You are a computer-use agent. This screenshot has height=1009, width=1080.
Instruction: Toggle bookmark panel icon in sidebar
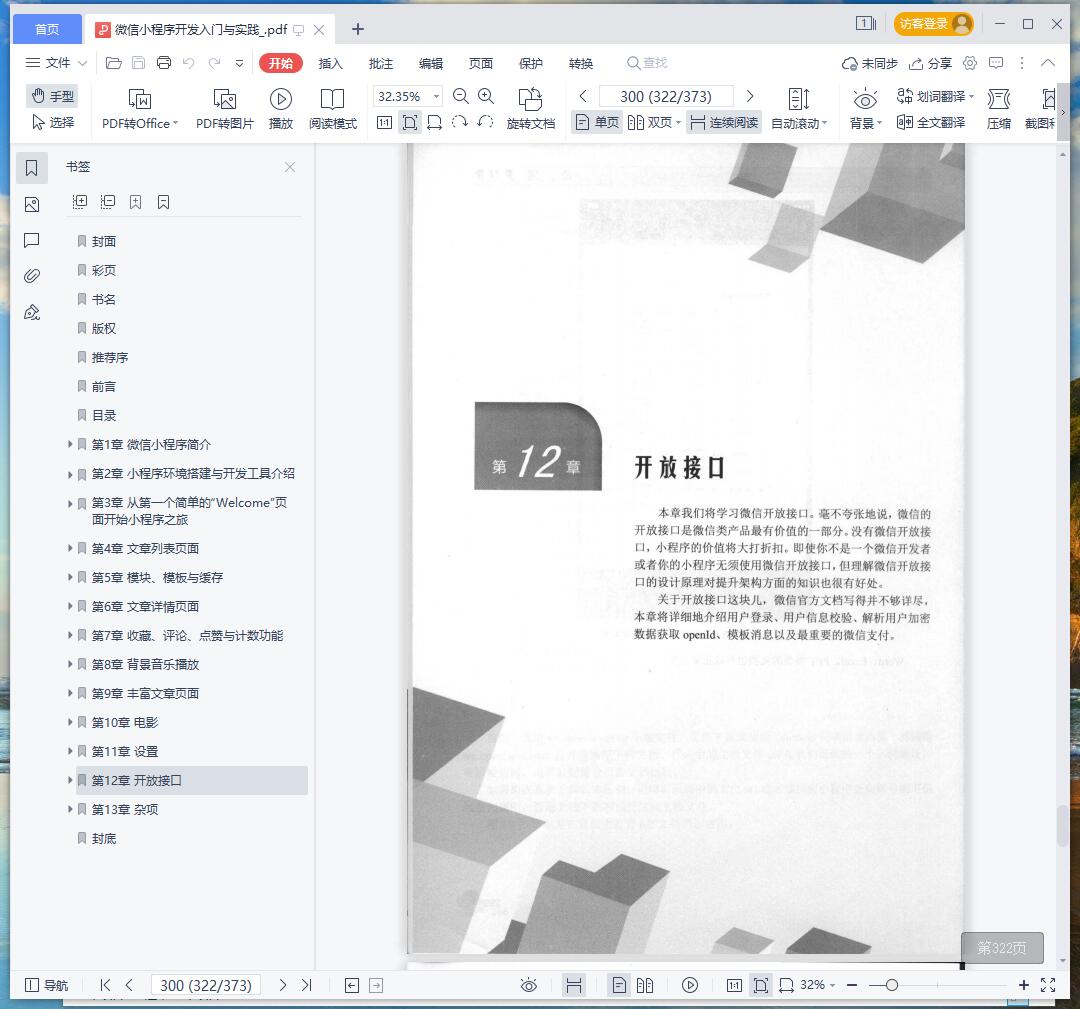click(x=32, y=168)
